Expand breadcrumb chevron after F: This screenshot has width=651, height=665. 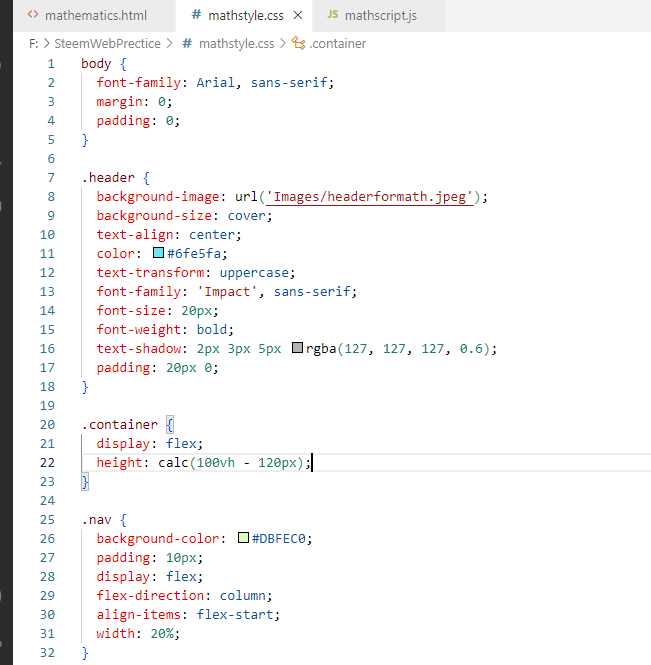click(47, 43)
